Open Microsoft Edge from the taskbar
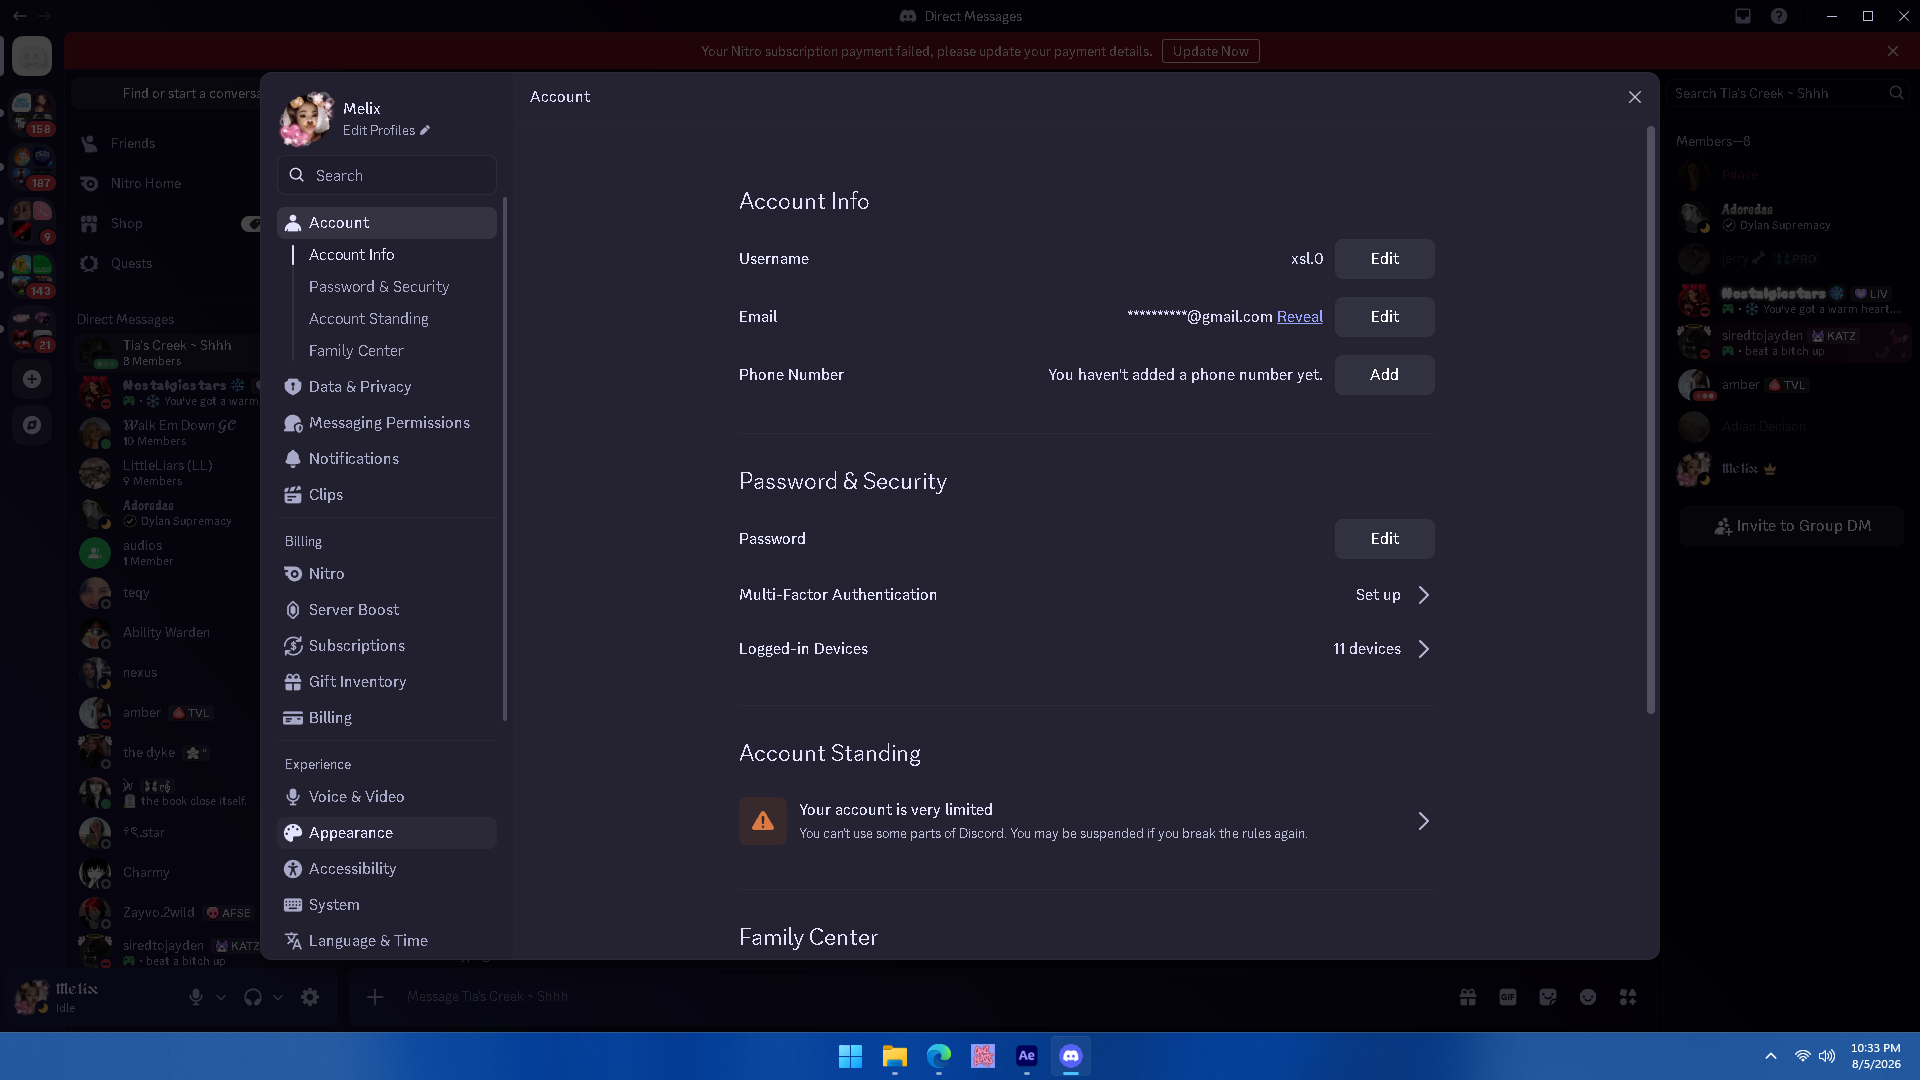Viewport: 1920px width, 1080px height. click(939, 1056)
